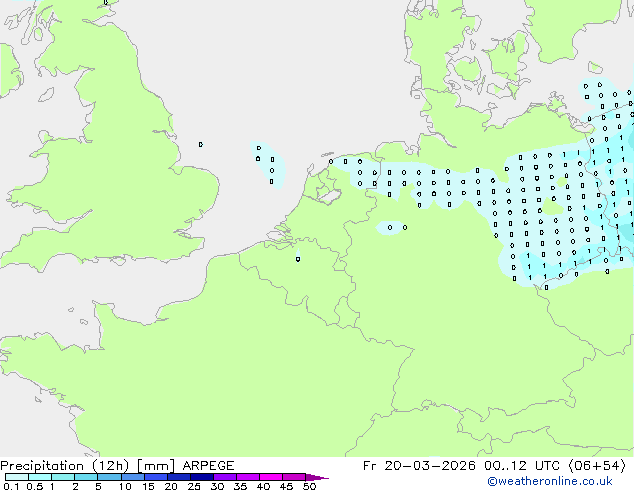
Task: Click the '(06+54)' forecast run label
Action: 597,466
